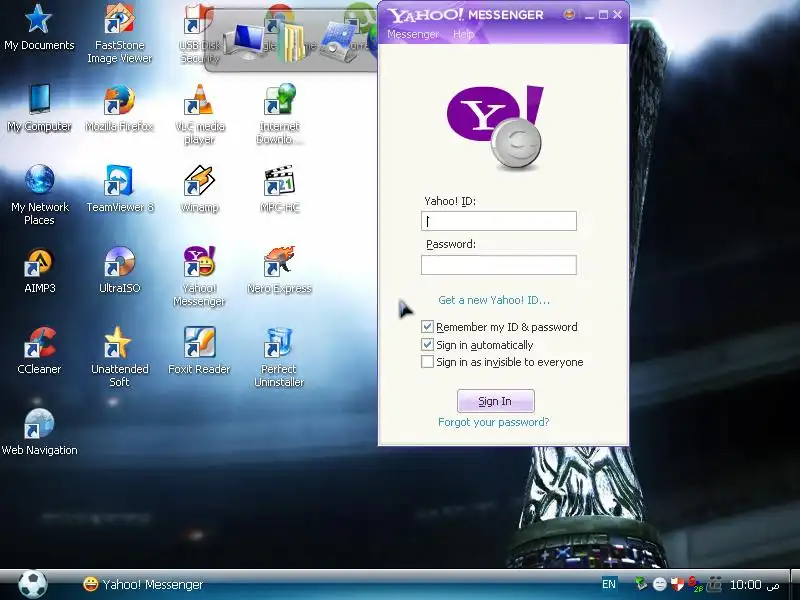Open the Messenger menu
Viewport: 800px width, 600px height.
[413, 34]
